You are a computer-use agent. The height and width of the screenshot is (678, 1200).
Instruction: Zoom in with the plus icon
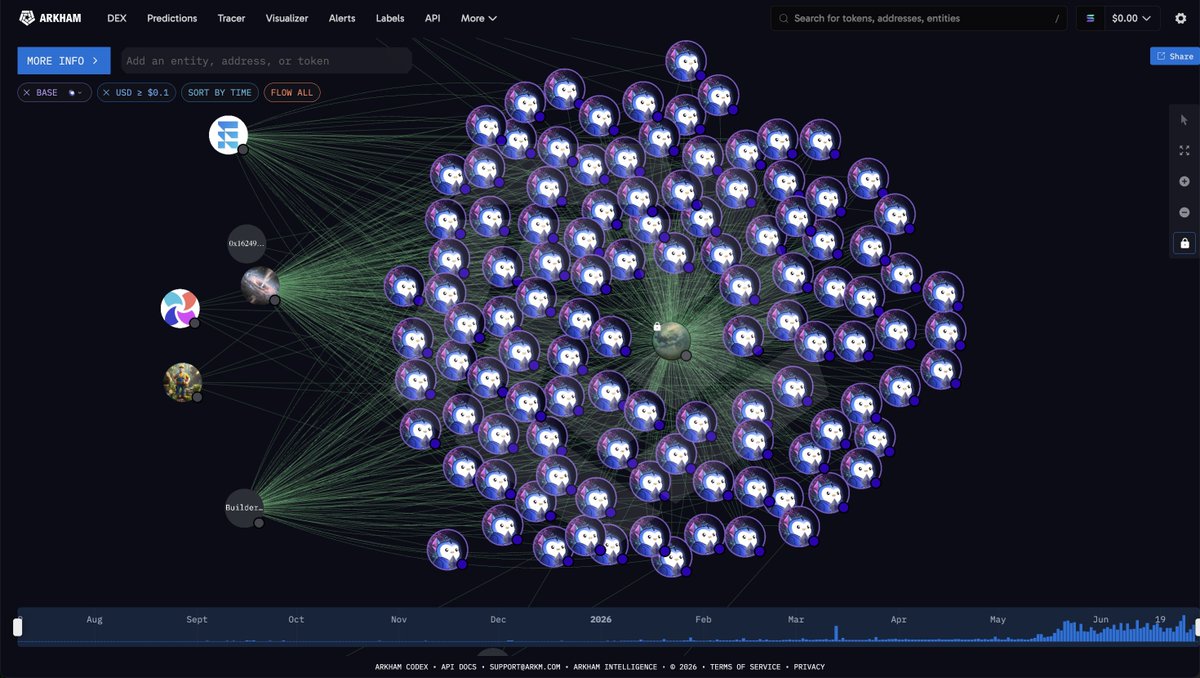click(x=1185, y=182)
